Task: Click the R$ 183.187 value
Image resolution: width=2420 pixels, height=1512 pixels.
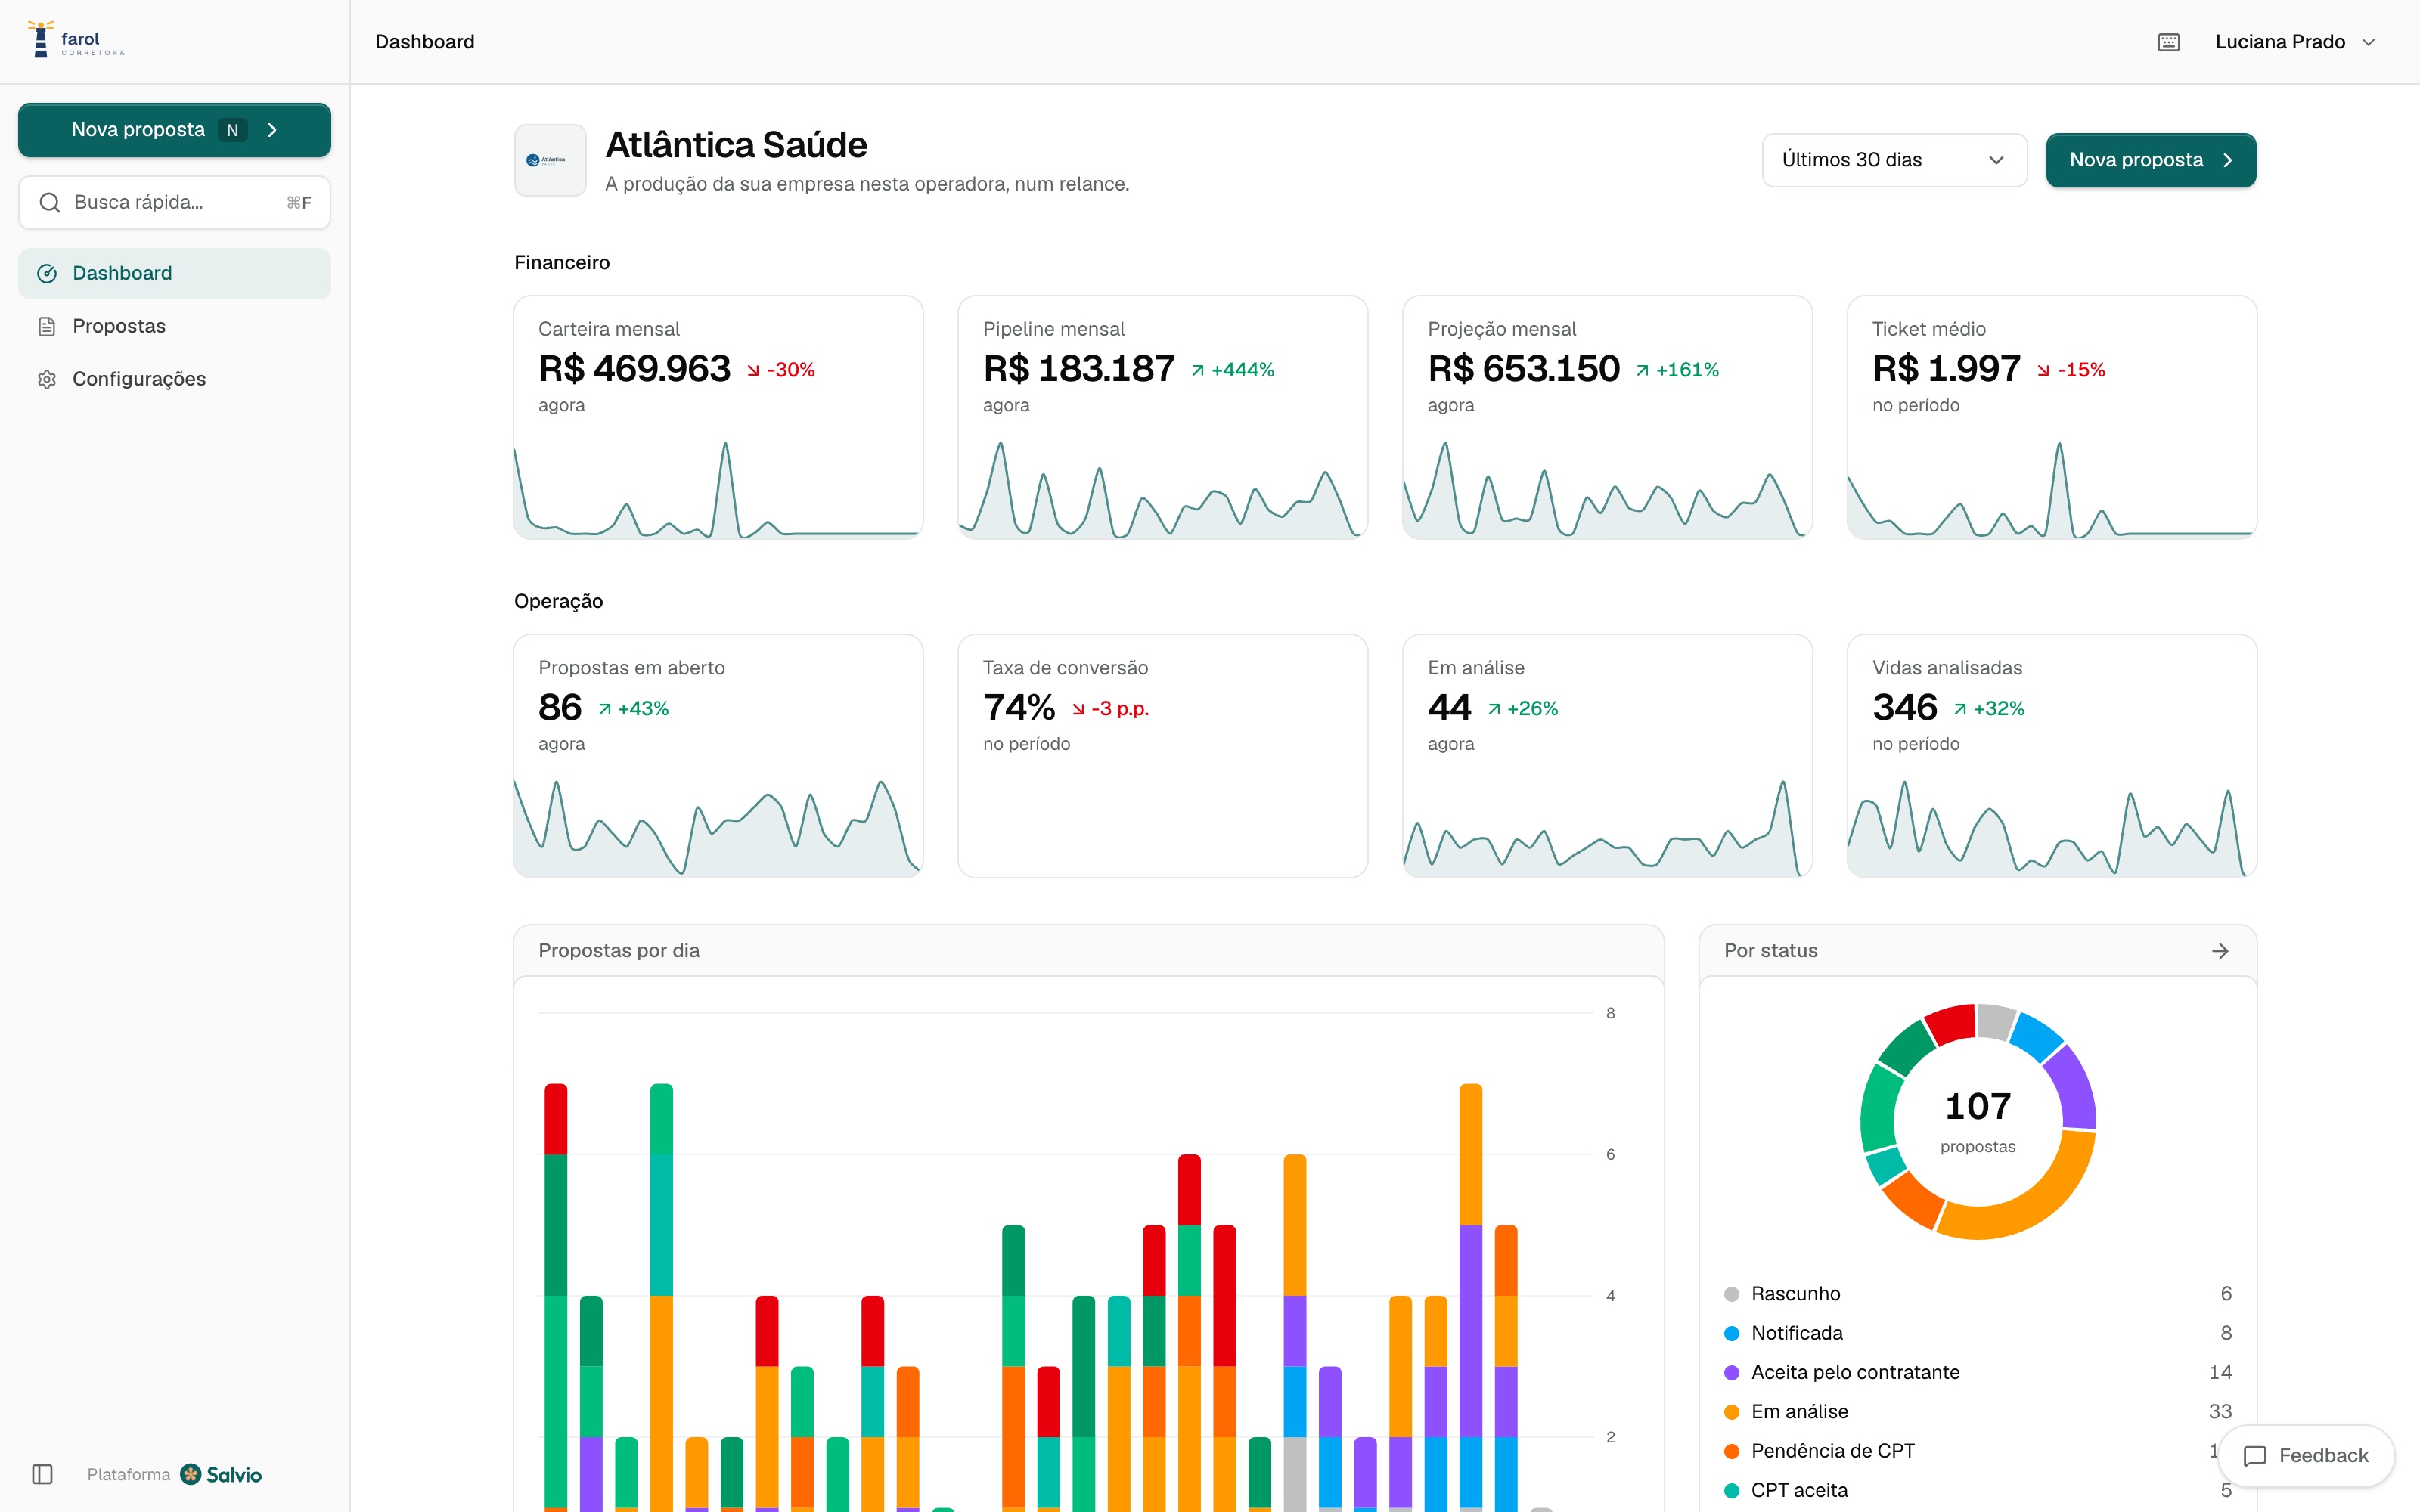Action: pos(1078,369)
